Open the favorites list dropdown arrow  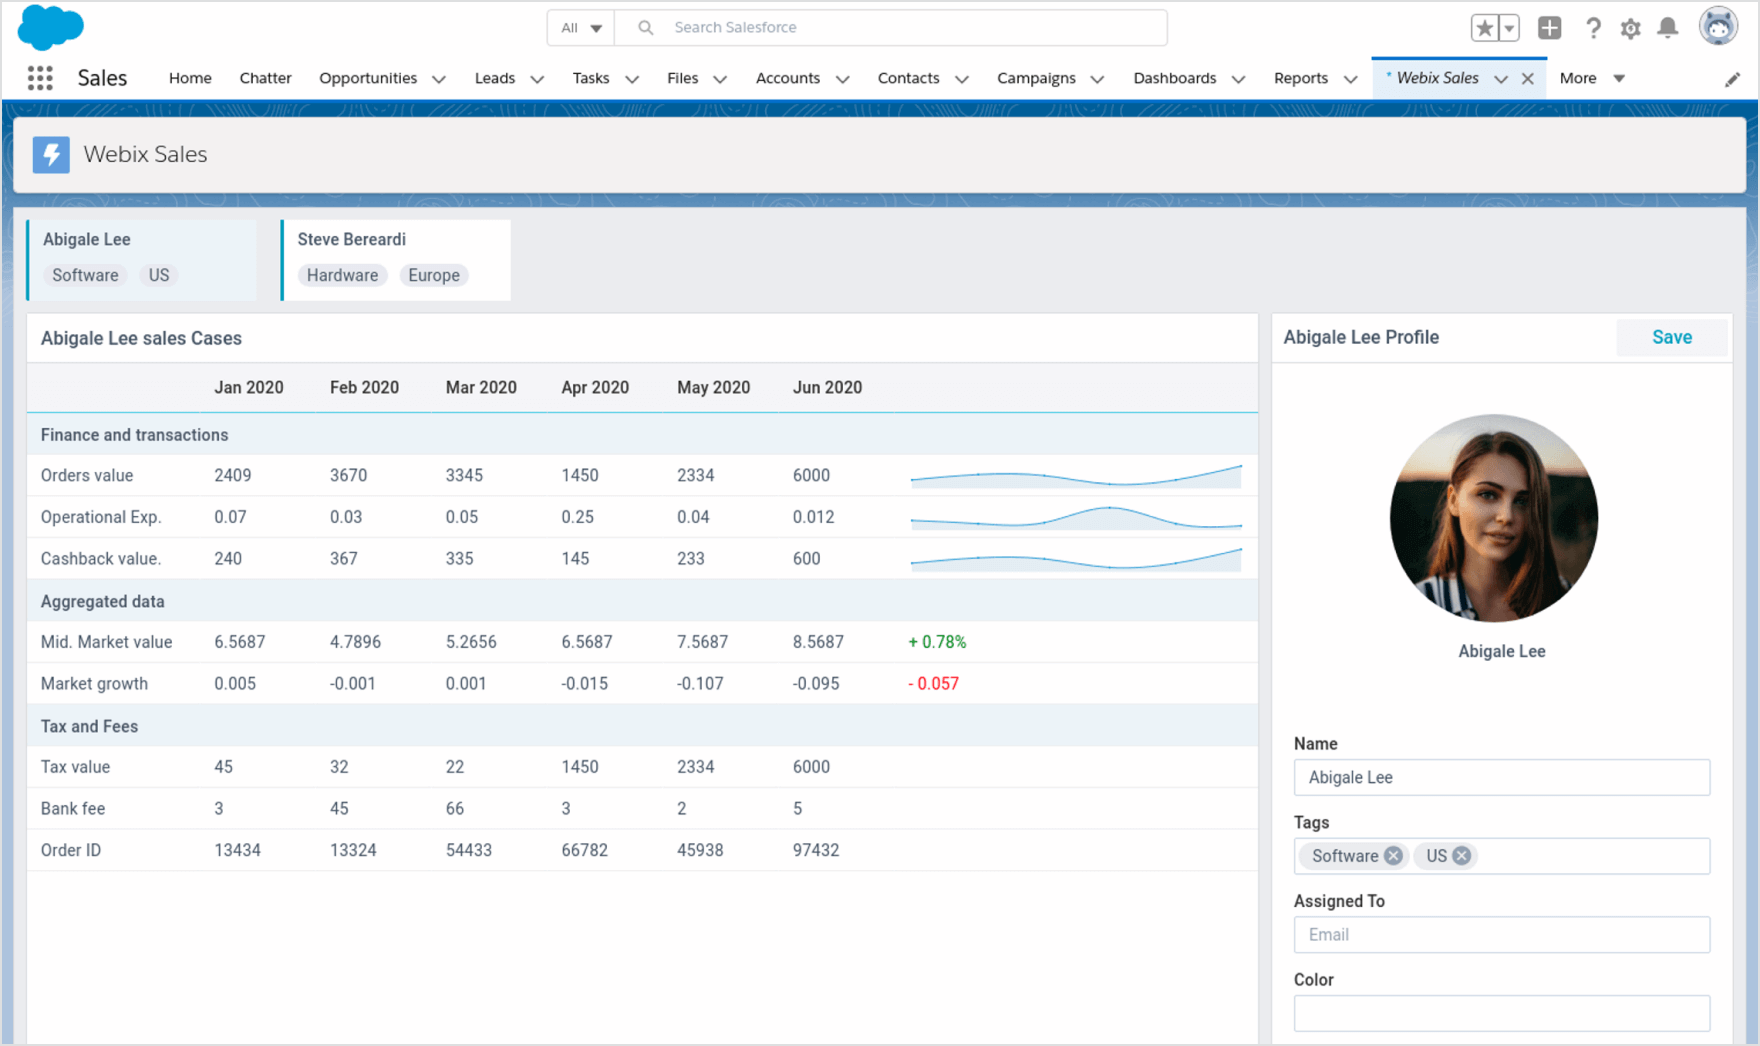1509,28
